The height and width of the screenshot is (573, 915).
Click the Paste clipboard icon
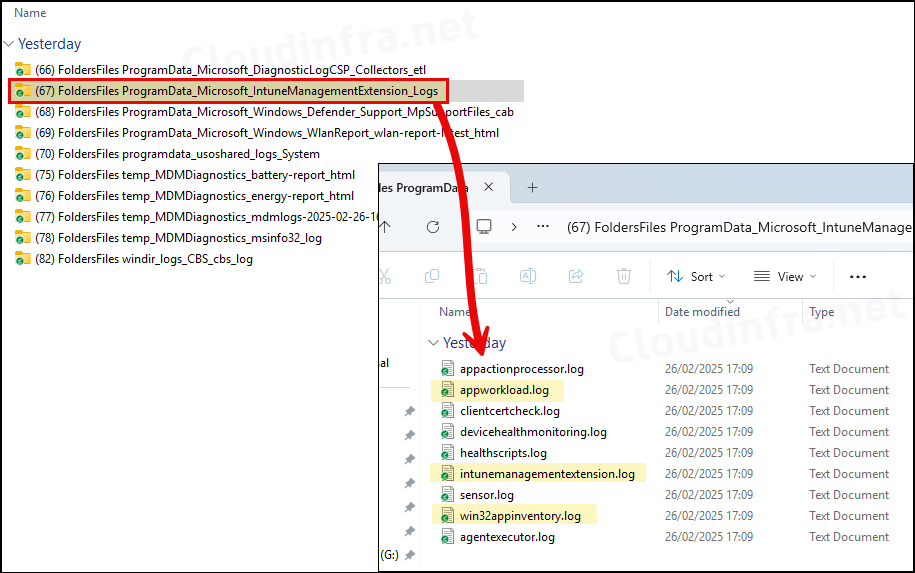tap(480, 276)
